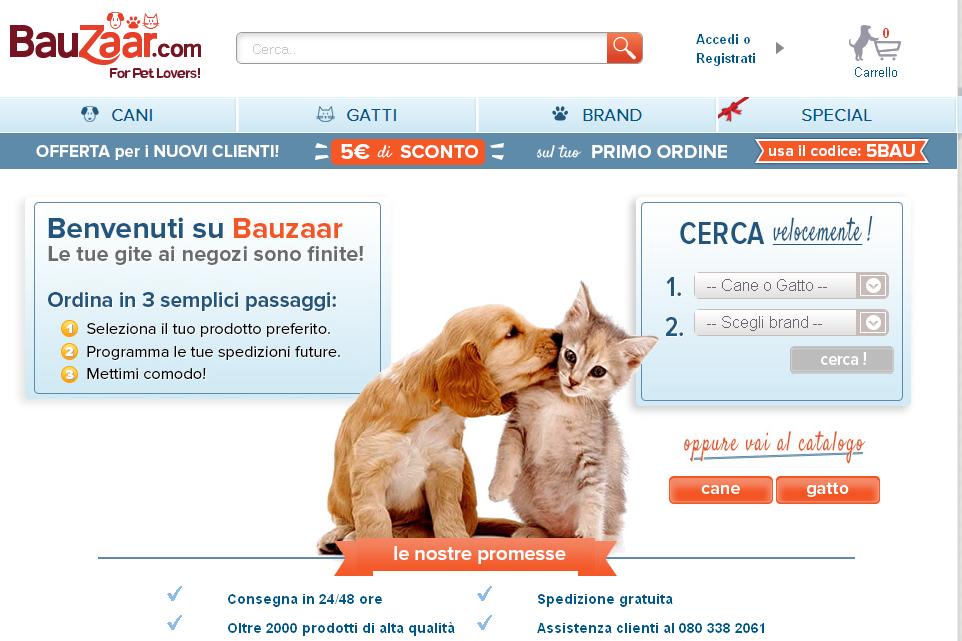Viewport: 962px width, 641px height.
Task: Expand the Cane o Gatto dropdown
Action: tap(791, 286)
